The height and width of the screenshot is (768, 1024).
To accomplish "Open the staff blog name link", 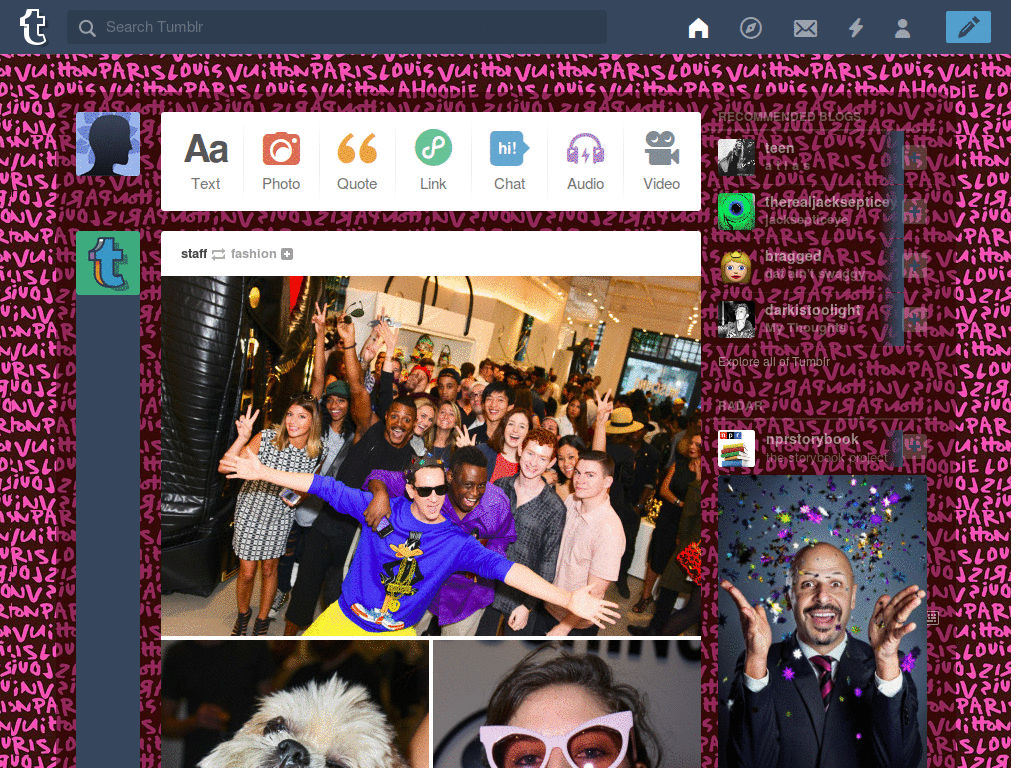I will pyautogui.click(x=194, y=253).
